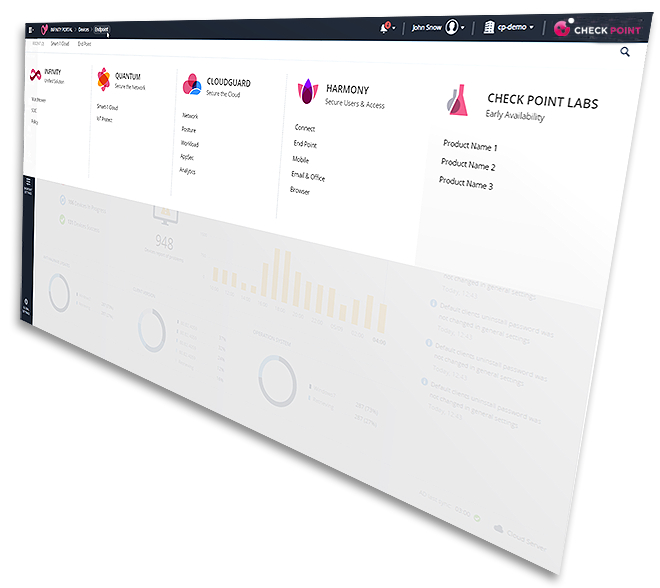Image resolution: width=660 pixels, height=588 pixels.
Task: Select Policy under Infinity
Action: coord(35,122)
